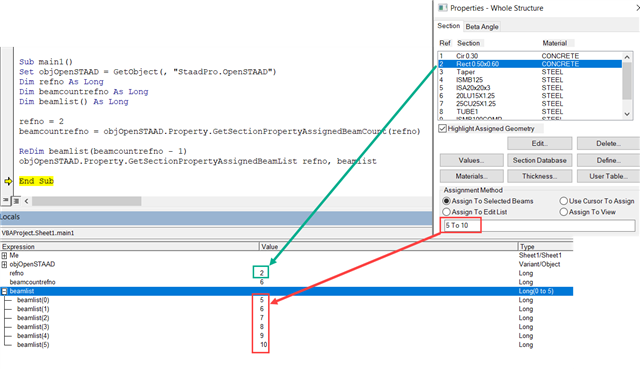Click the full module view icon
This screenshot has width=640, height=369.
(16, 201)
